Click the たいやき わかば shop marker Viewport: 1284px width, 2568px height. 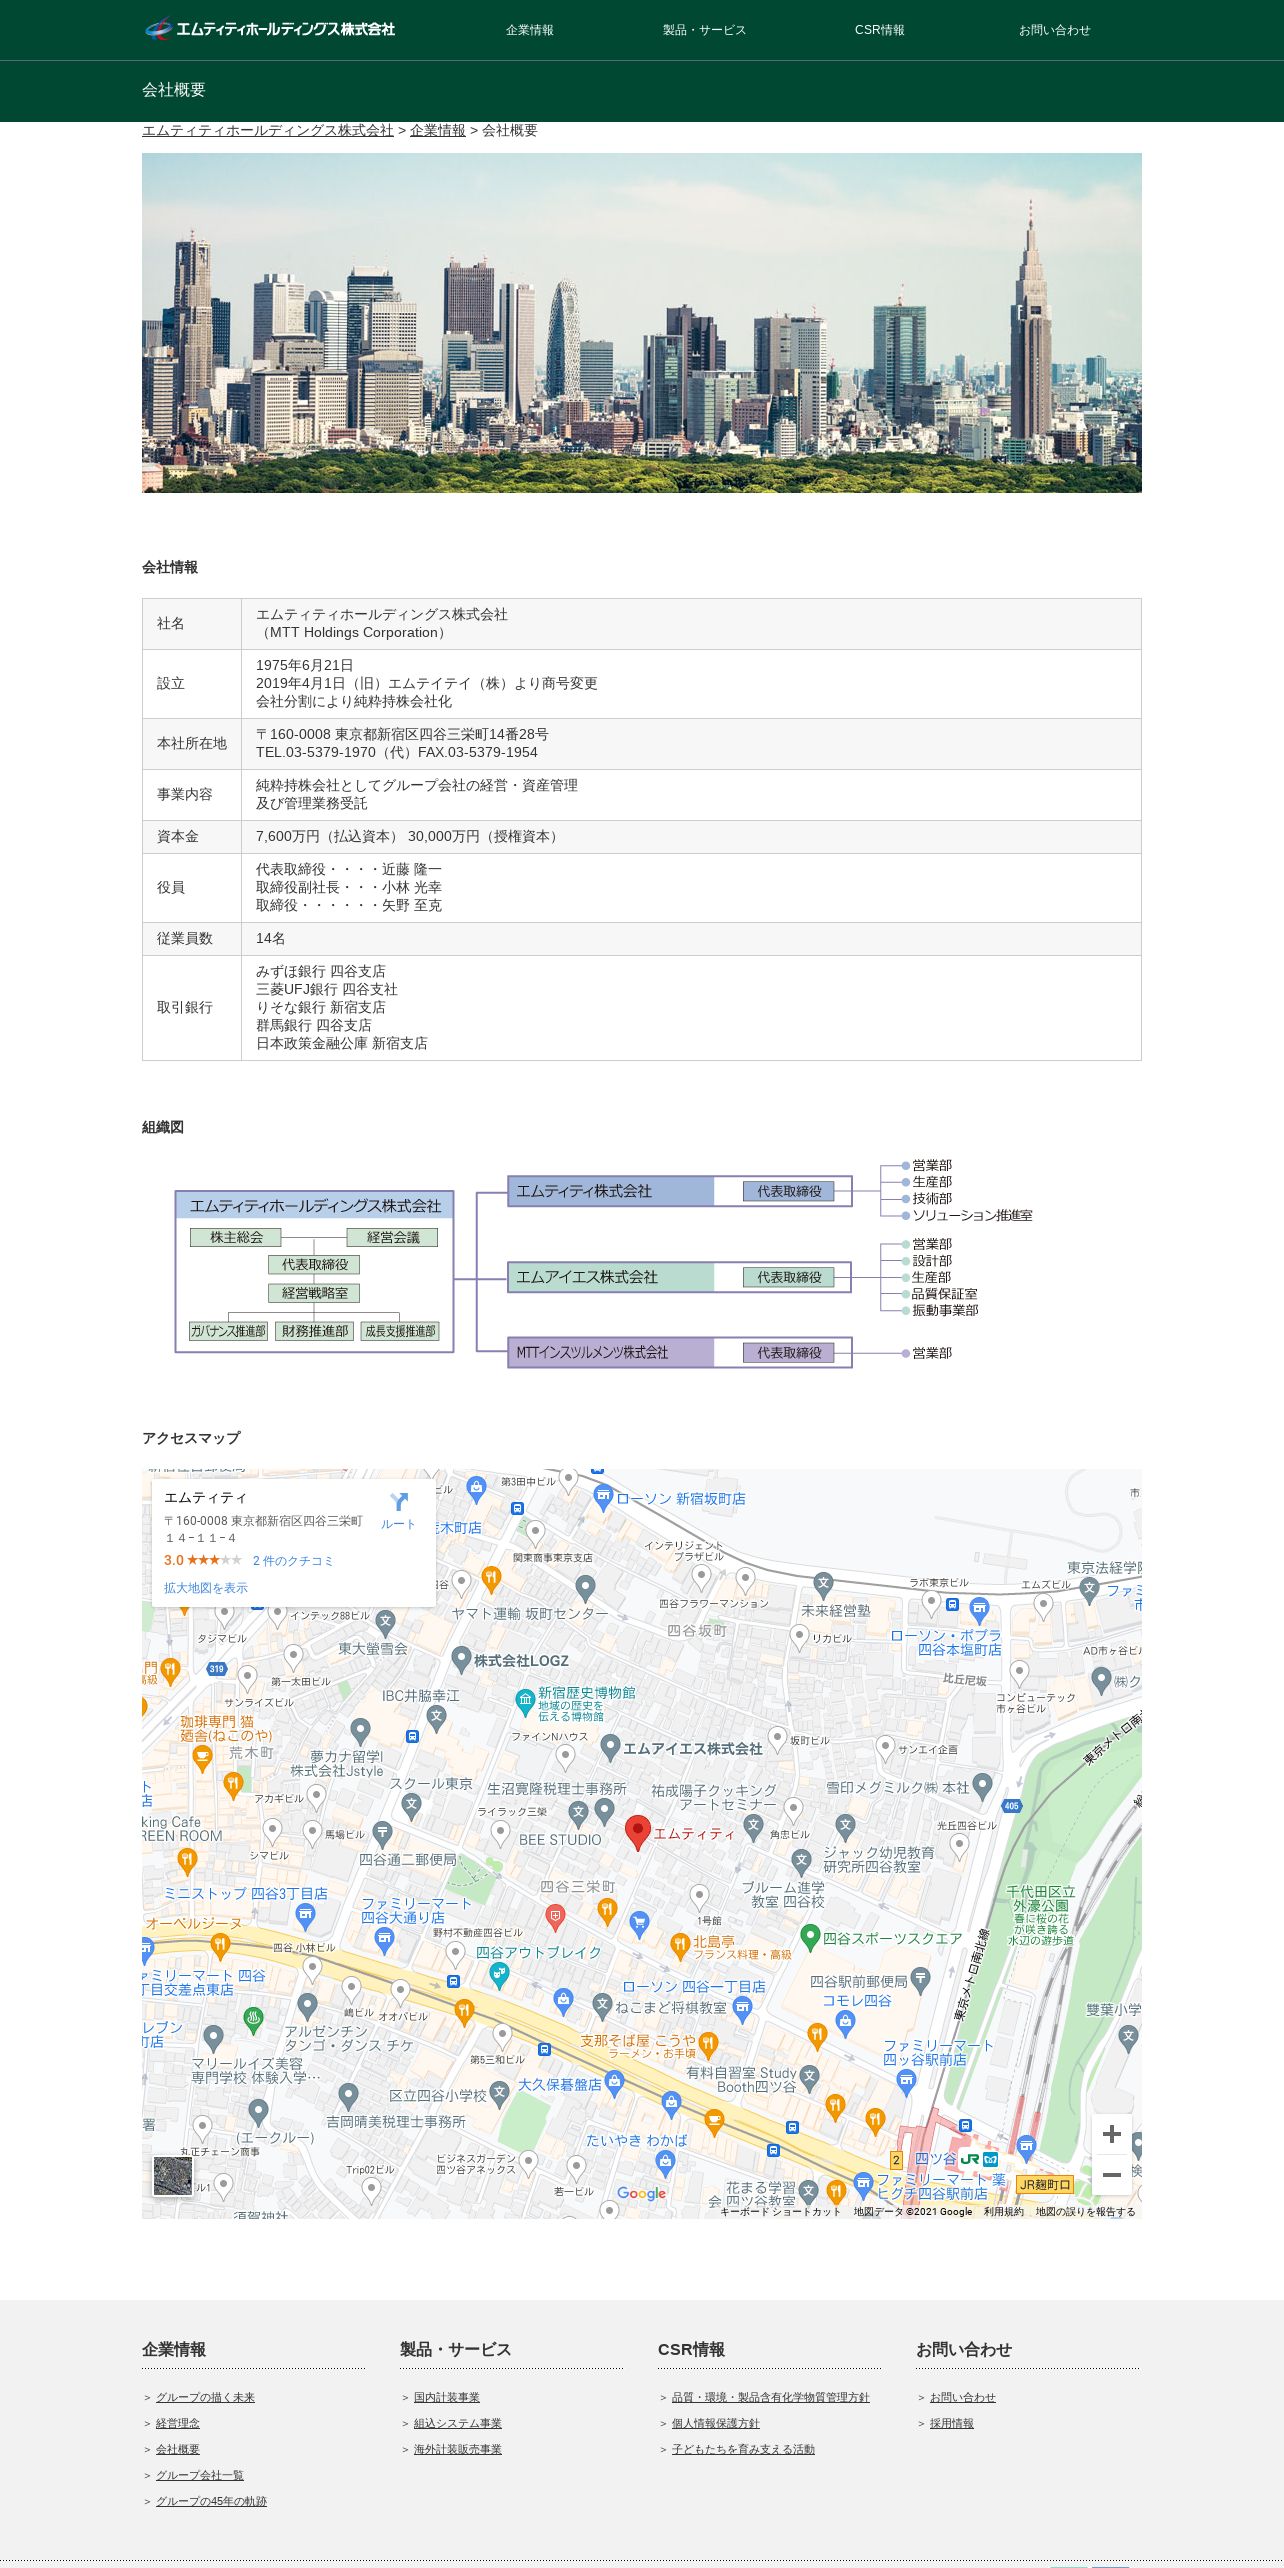665,2162
